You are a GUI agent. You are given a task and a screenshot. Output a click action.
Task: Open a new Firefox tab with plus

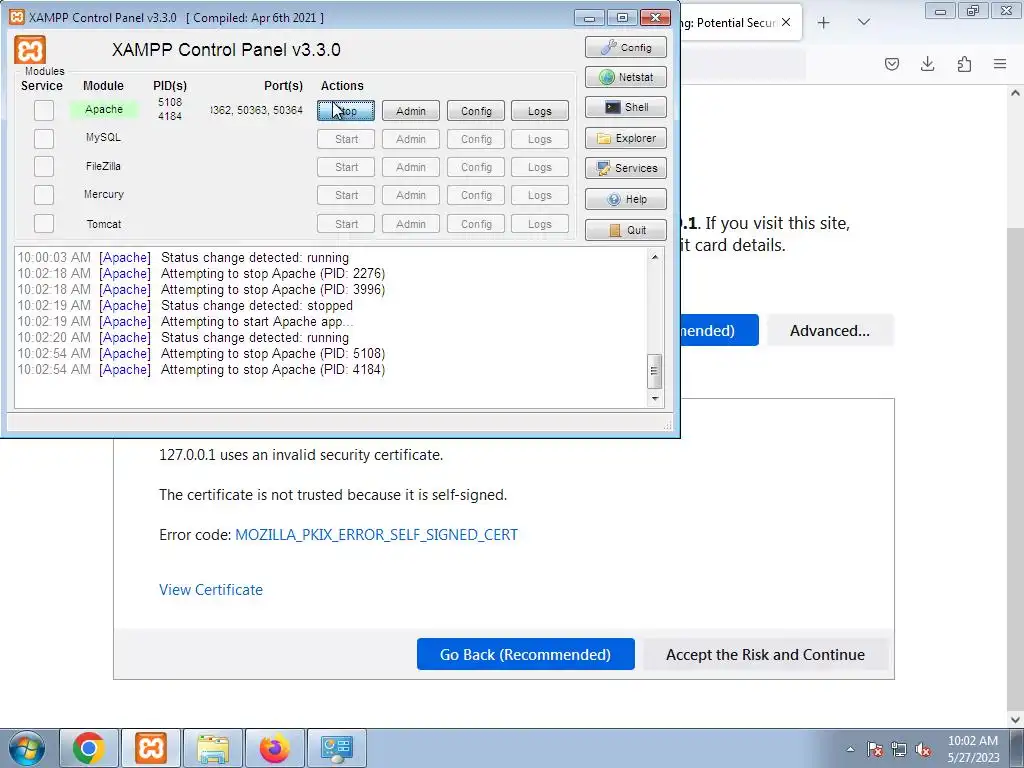pos(824,23)
